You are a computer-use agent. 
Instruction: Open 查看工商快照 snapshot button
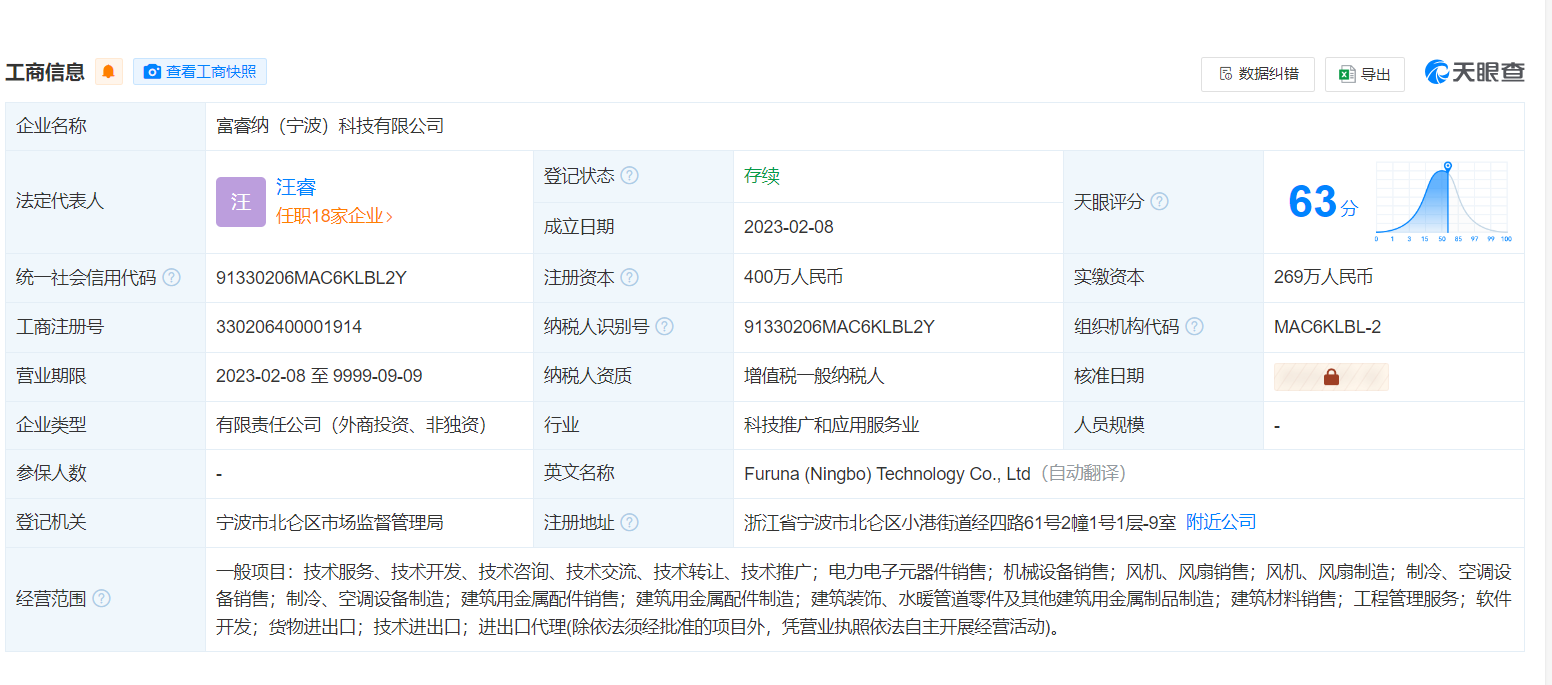coord(200,72)
